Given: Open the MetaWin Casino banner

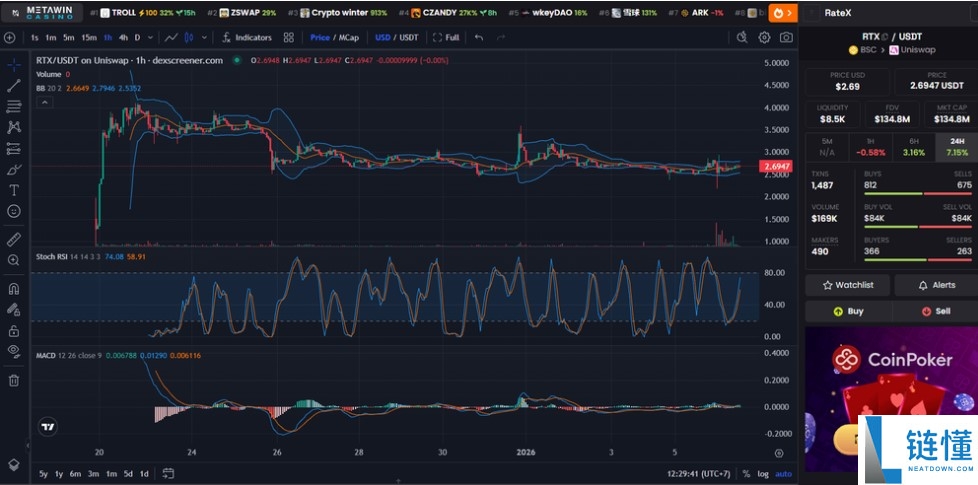Looking at the screenshot, I should pyautogui.click(x=42, y=12).
